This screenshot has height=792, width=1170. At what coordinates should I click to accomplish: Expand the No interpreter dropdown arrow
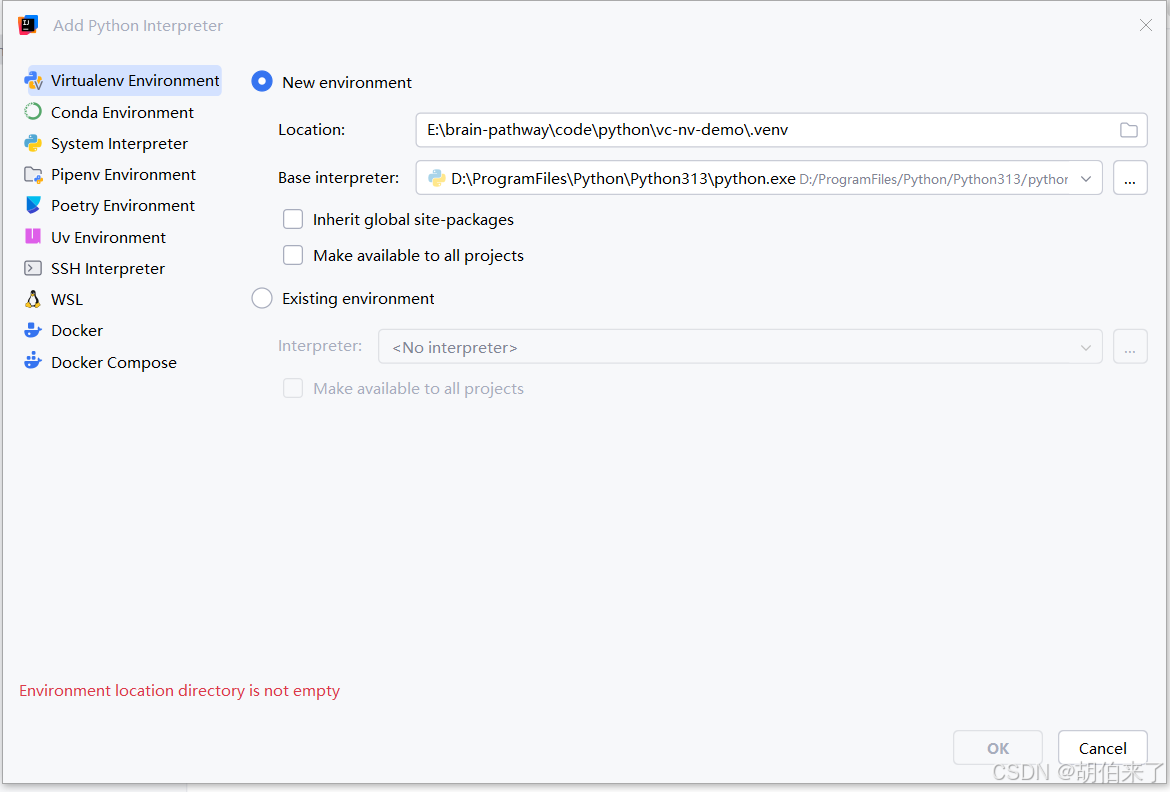[1086, 348]
